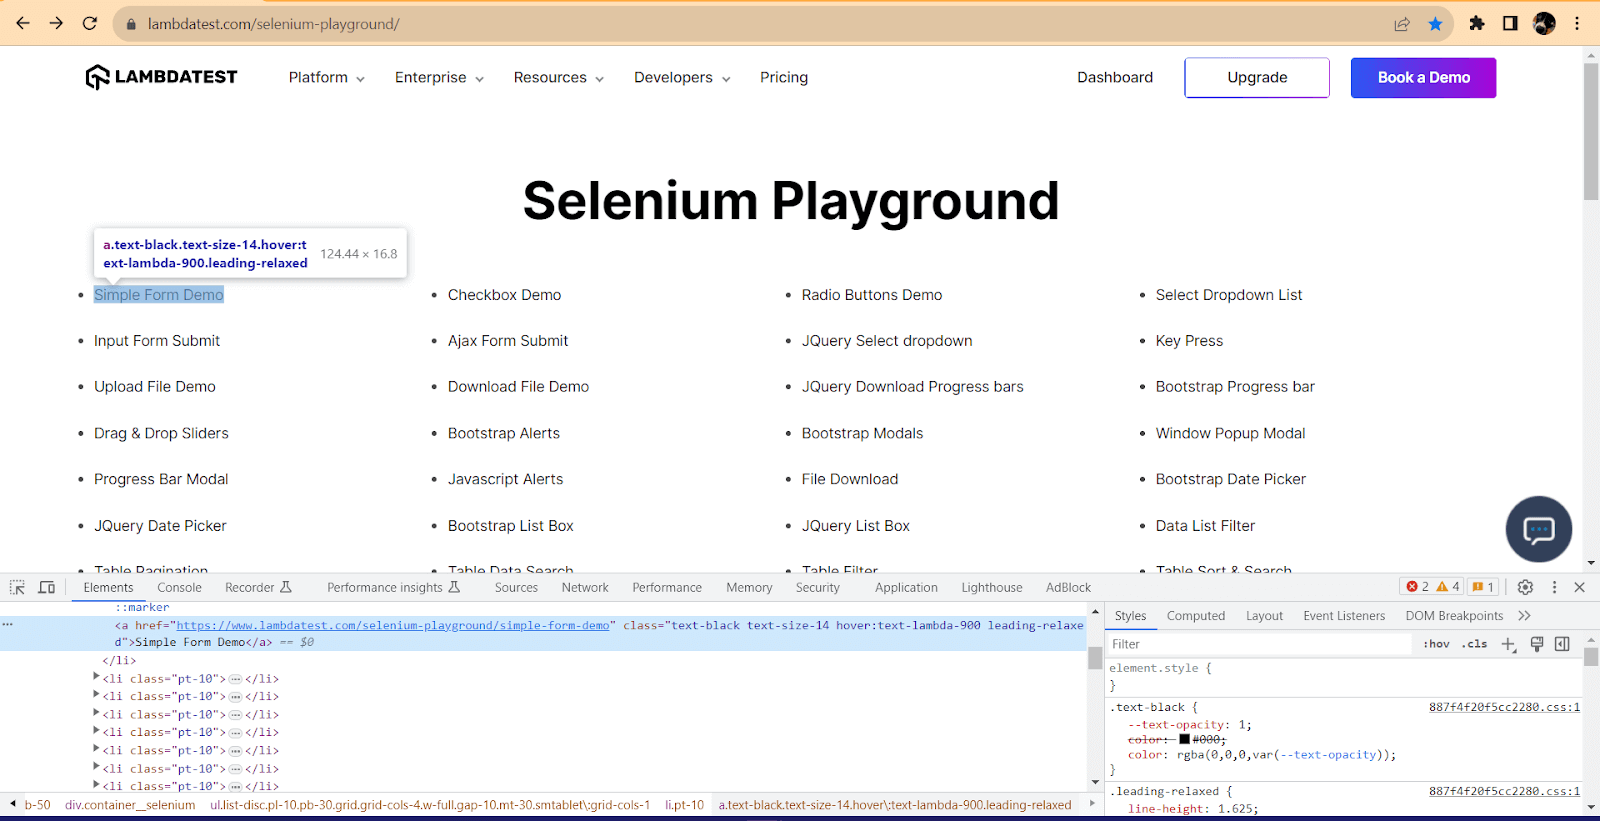Toggle the :hov element state panel
The height and width of the screenshot is (821, 1600).
[1436, 644]
